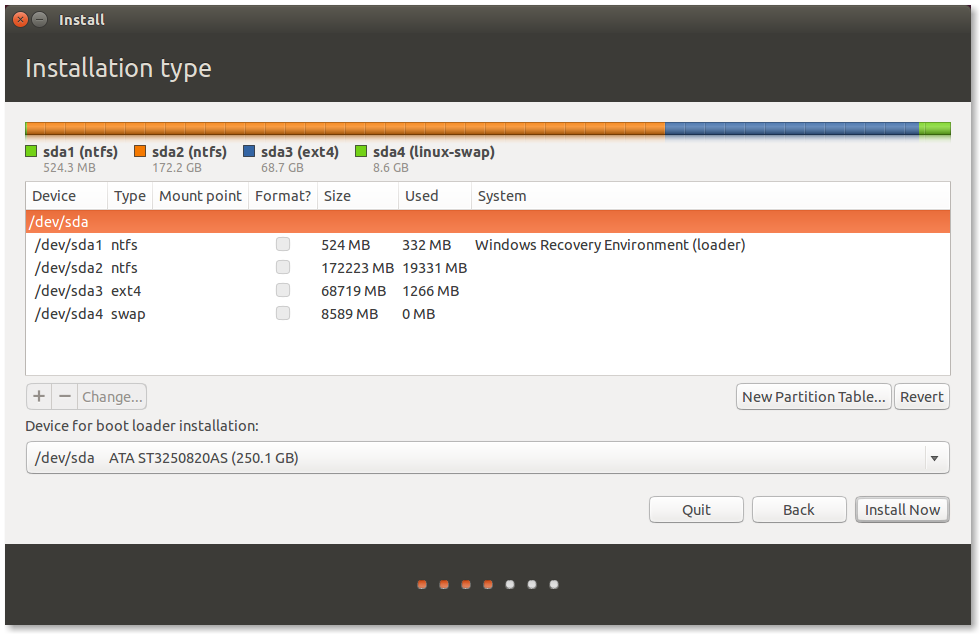980x634 pixels.
Task: Open the boot loader device dropdown
Action: [x=935, y=457]
